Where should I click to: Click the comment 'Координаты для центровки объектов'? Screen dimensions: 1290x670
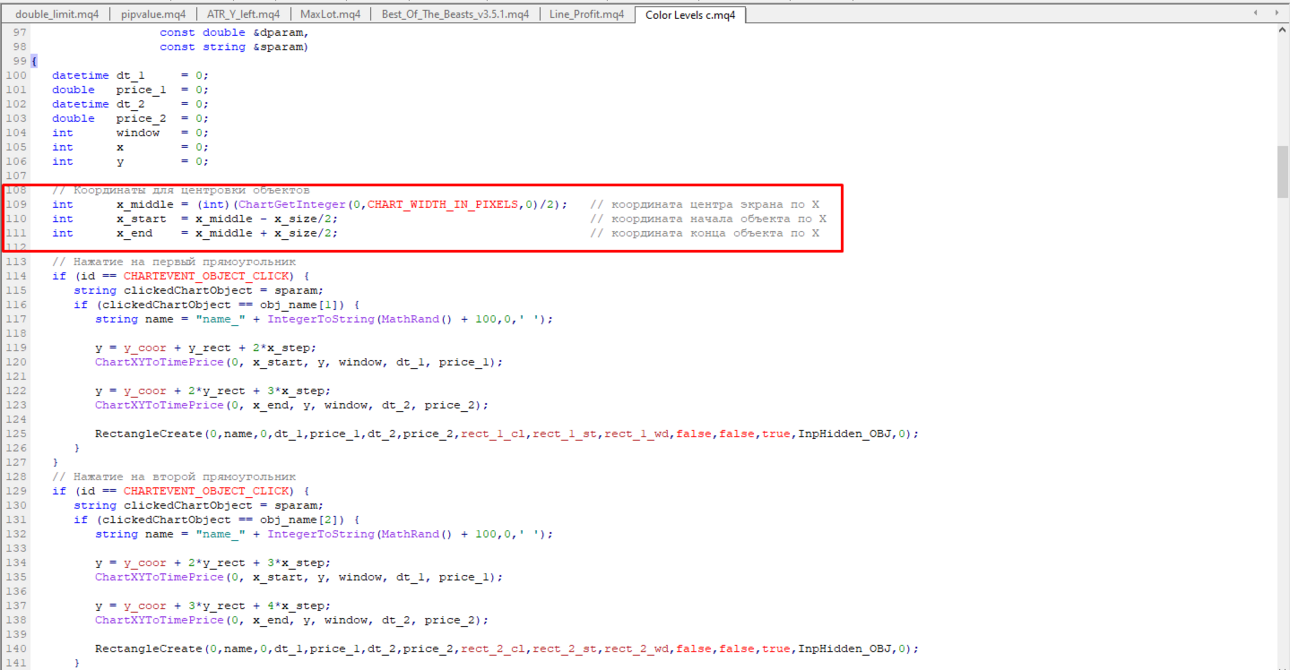(x=181, y=190)
